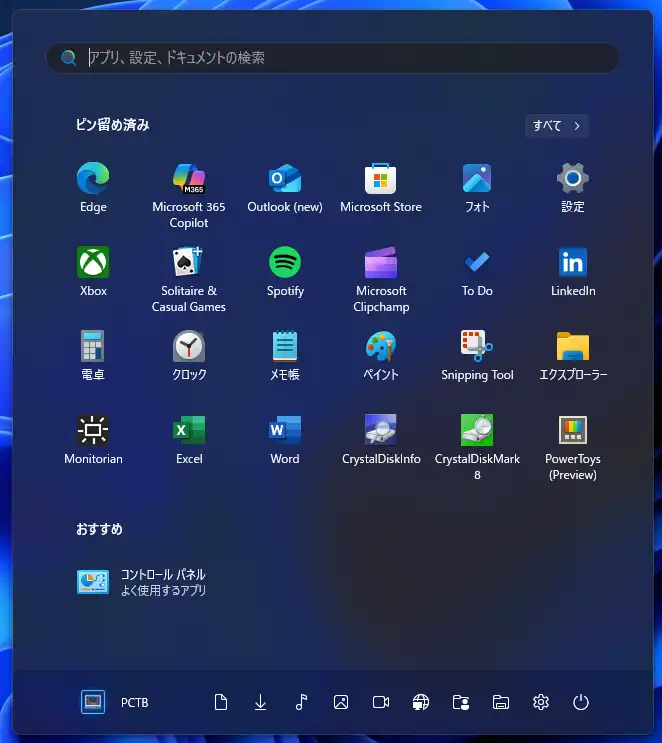Open Settings gear in bottom bar
This screenshot has width=662, height=743.
point(541,702)
